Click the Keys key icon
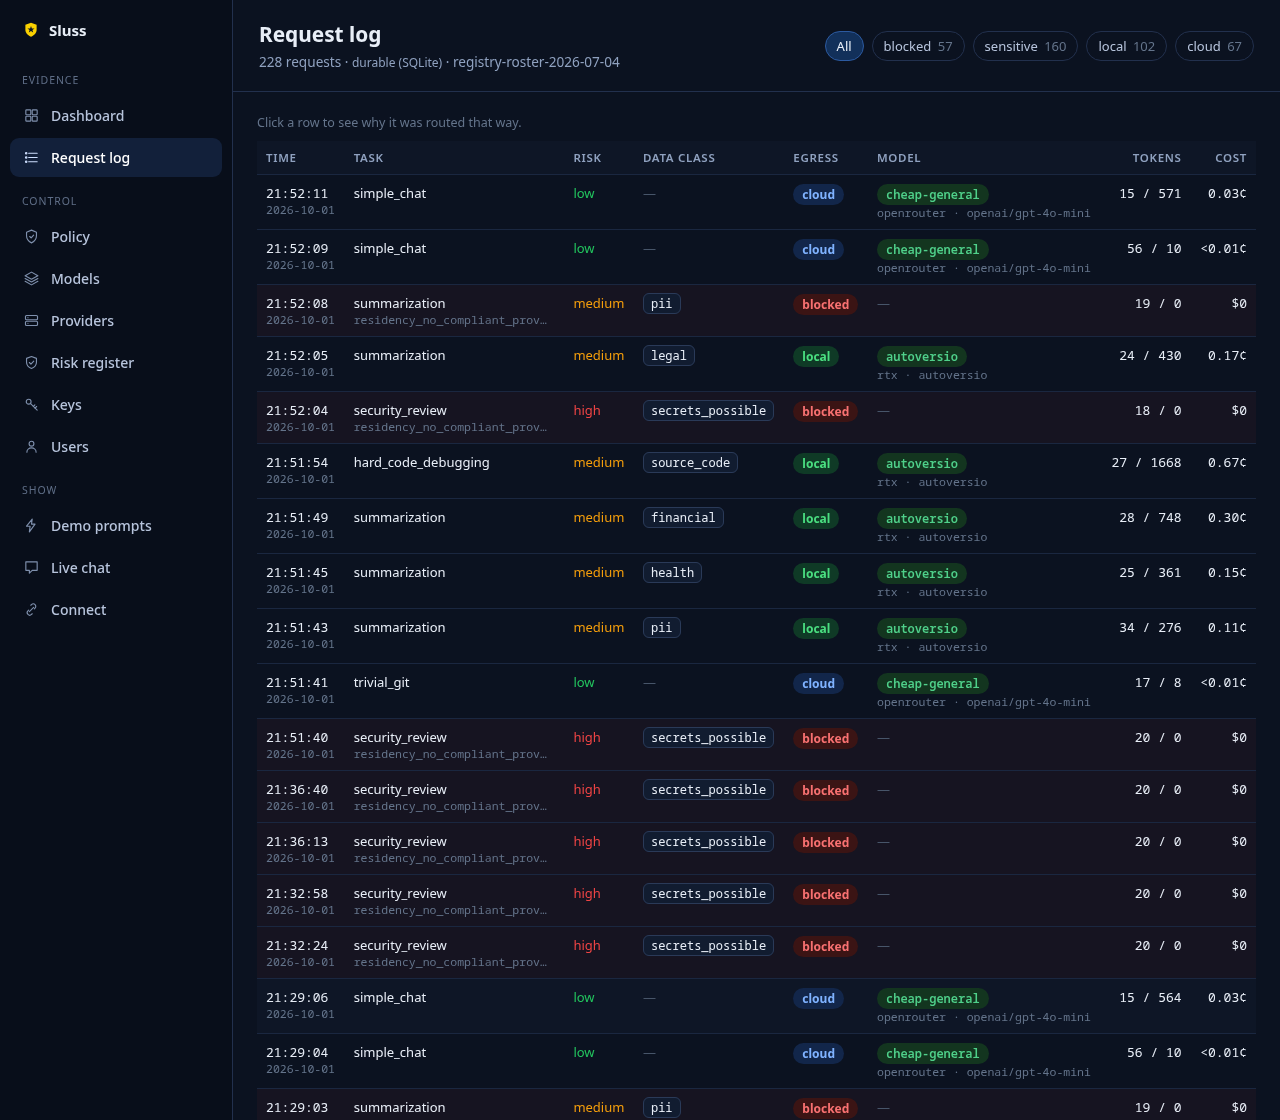Image resolution: width=1280 pixels, height=1120 pixels. click(x=31, y=405)
